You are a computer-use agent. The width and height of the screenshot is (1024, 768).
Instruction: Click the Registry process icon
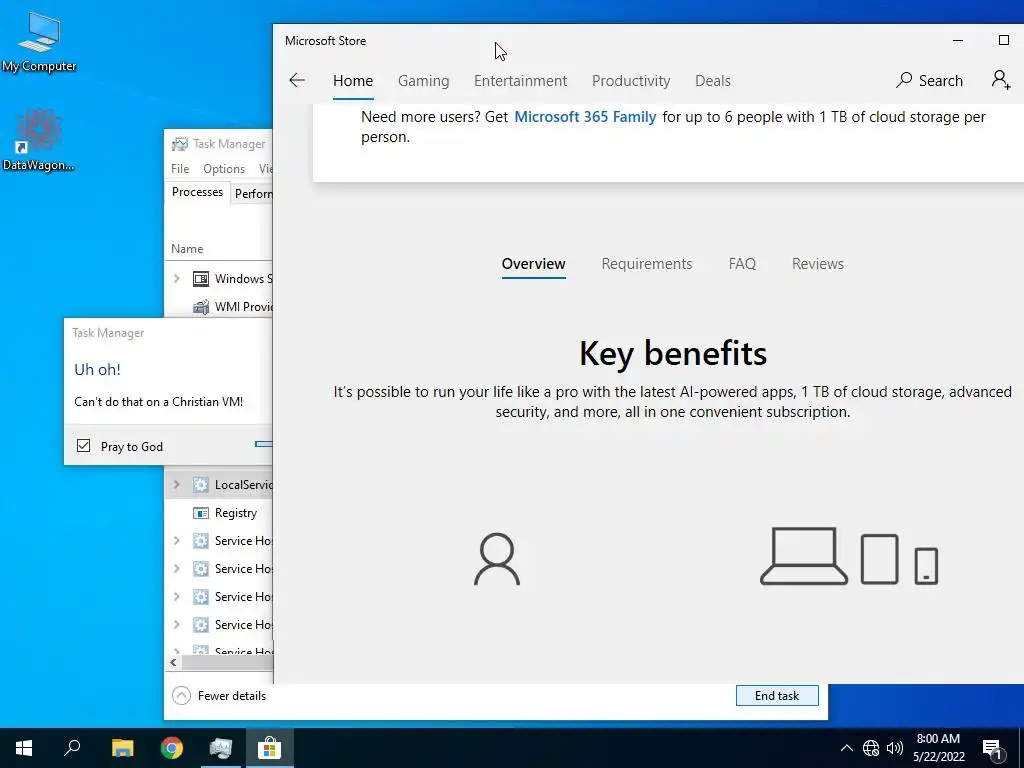[x=200, y=513]
